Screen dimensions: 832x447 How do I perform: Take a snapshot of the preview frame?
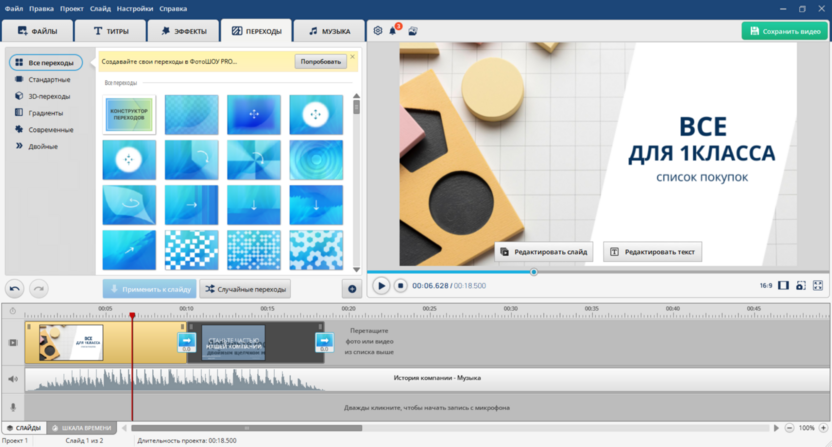[801, 285]
